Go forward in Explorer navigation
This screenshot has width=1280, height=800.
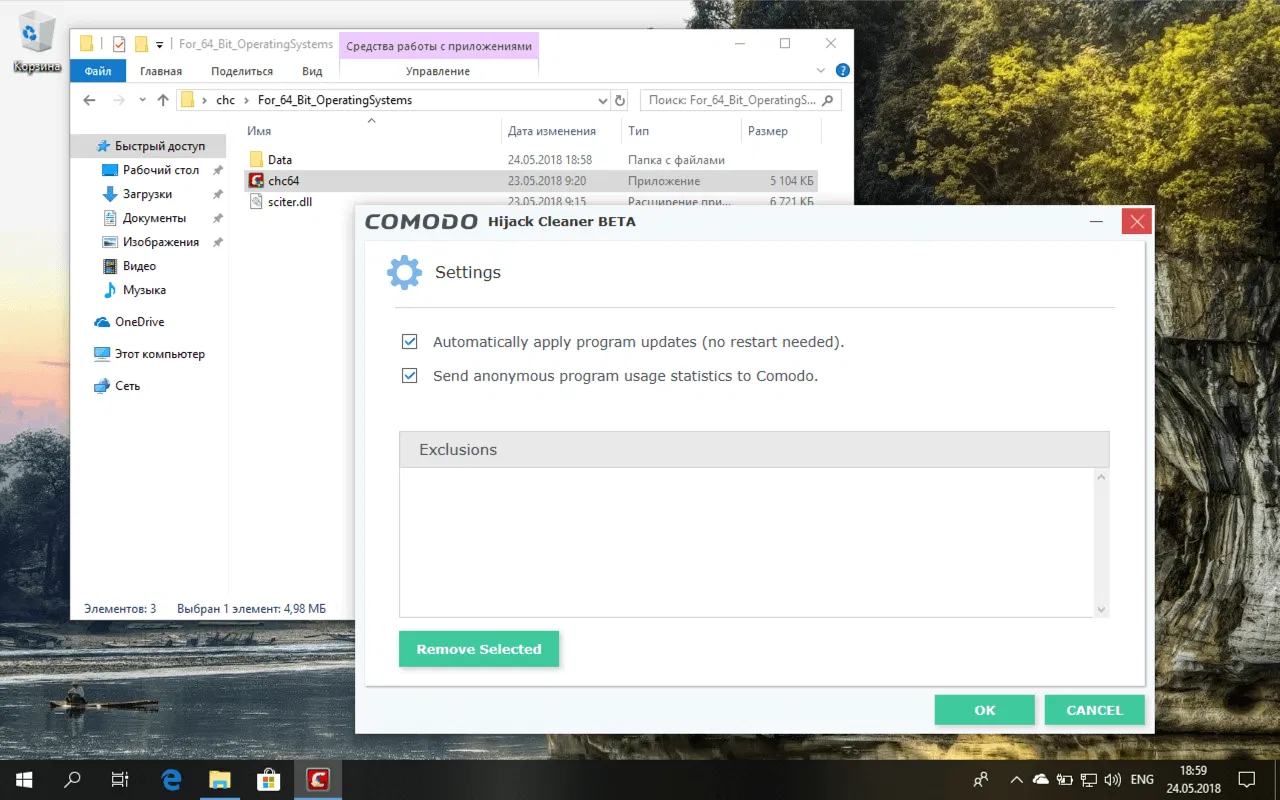[119, 100]
